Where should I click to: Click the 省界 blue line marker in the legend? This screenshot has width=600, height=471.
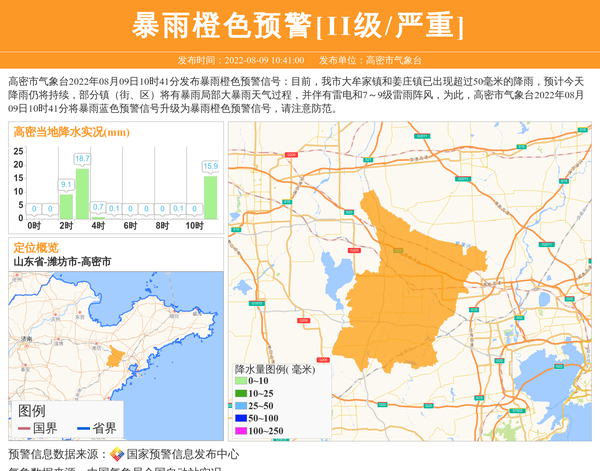click(x=83, y=429)
